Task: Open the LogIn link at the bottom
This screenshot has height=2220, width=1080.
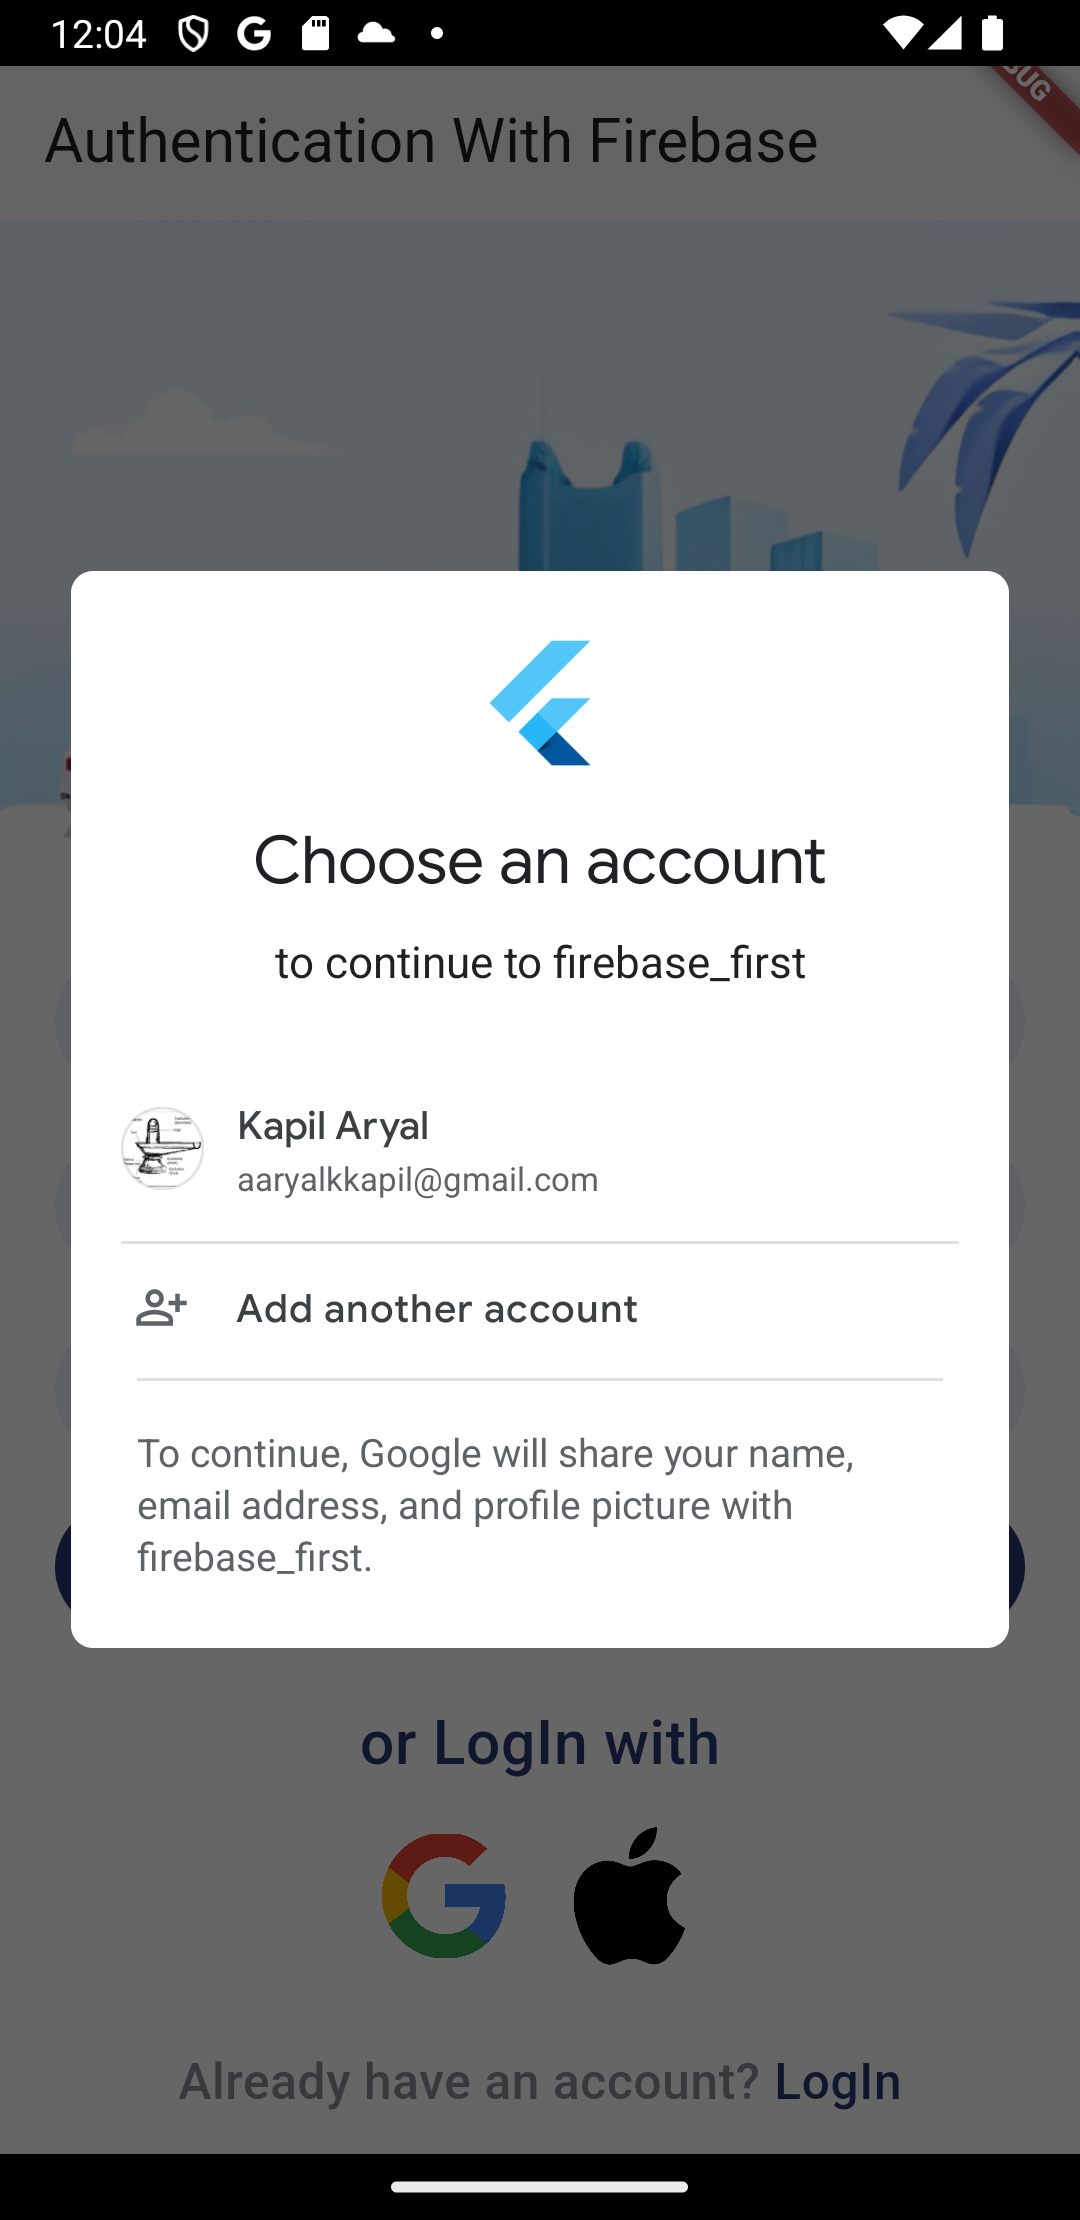Action: pos(838,2081)
